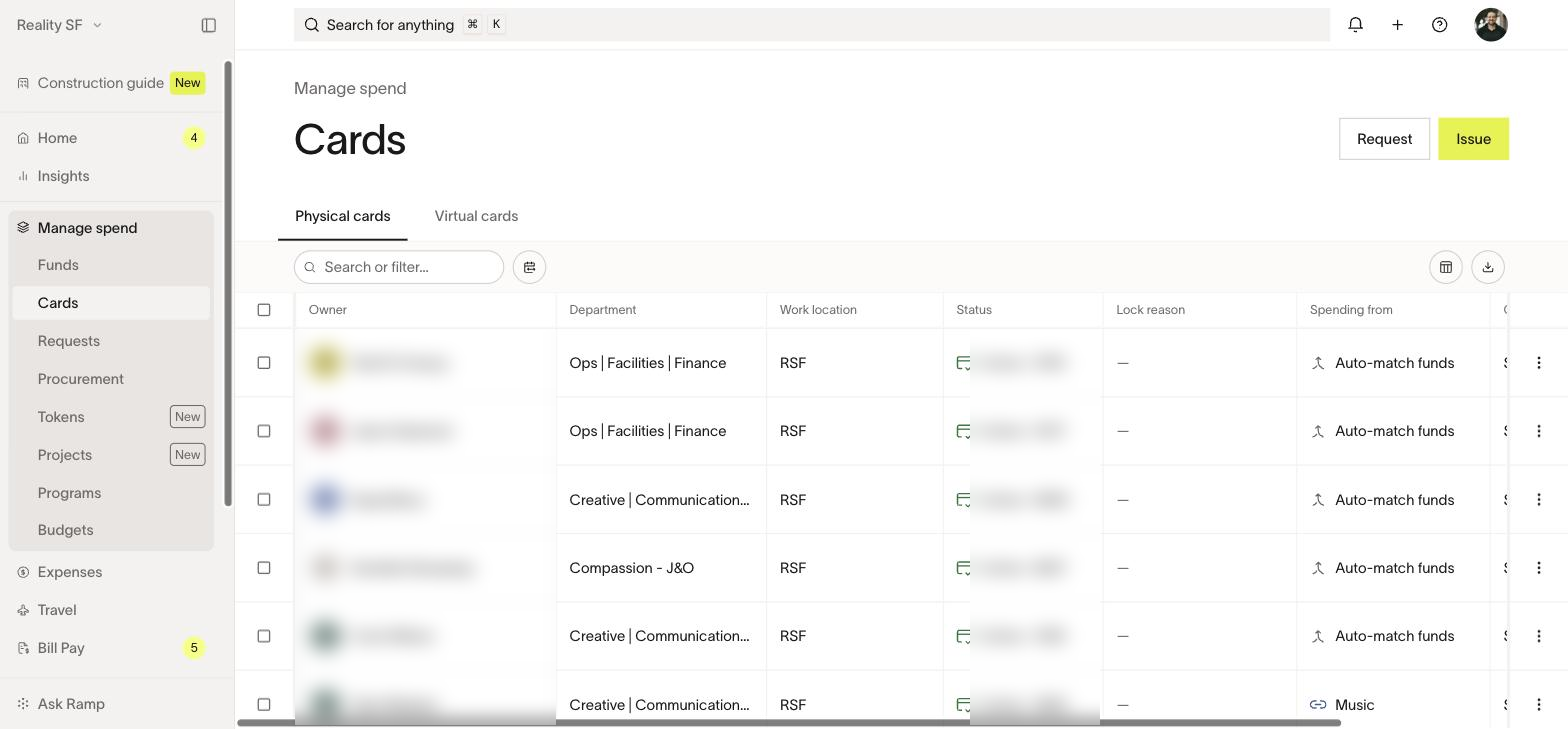Open Programs page

coord(111,493)
